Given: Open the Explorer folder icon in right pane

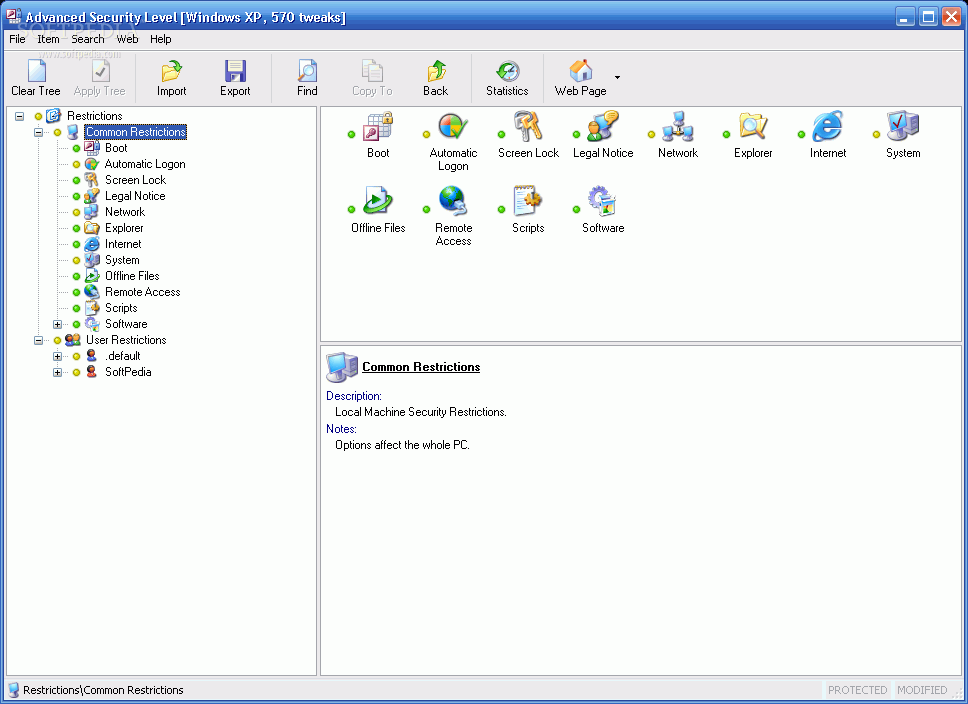Looking at the screenshot, I should tap(753, 127).
